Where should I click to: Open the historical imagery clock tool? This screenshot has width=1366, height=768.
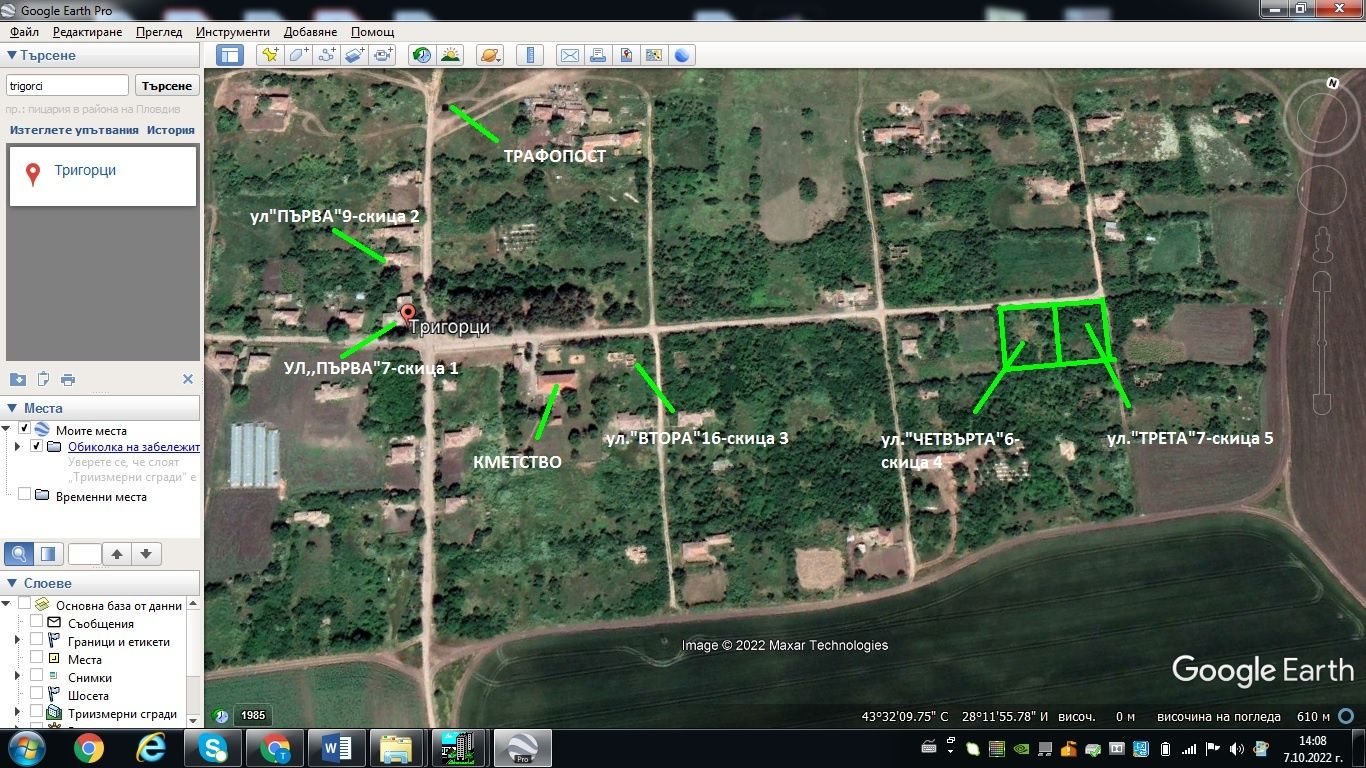pos(422,55)
